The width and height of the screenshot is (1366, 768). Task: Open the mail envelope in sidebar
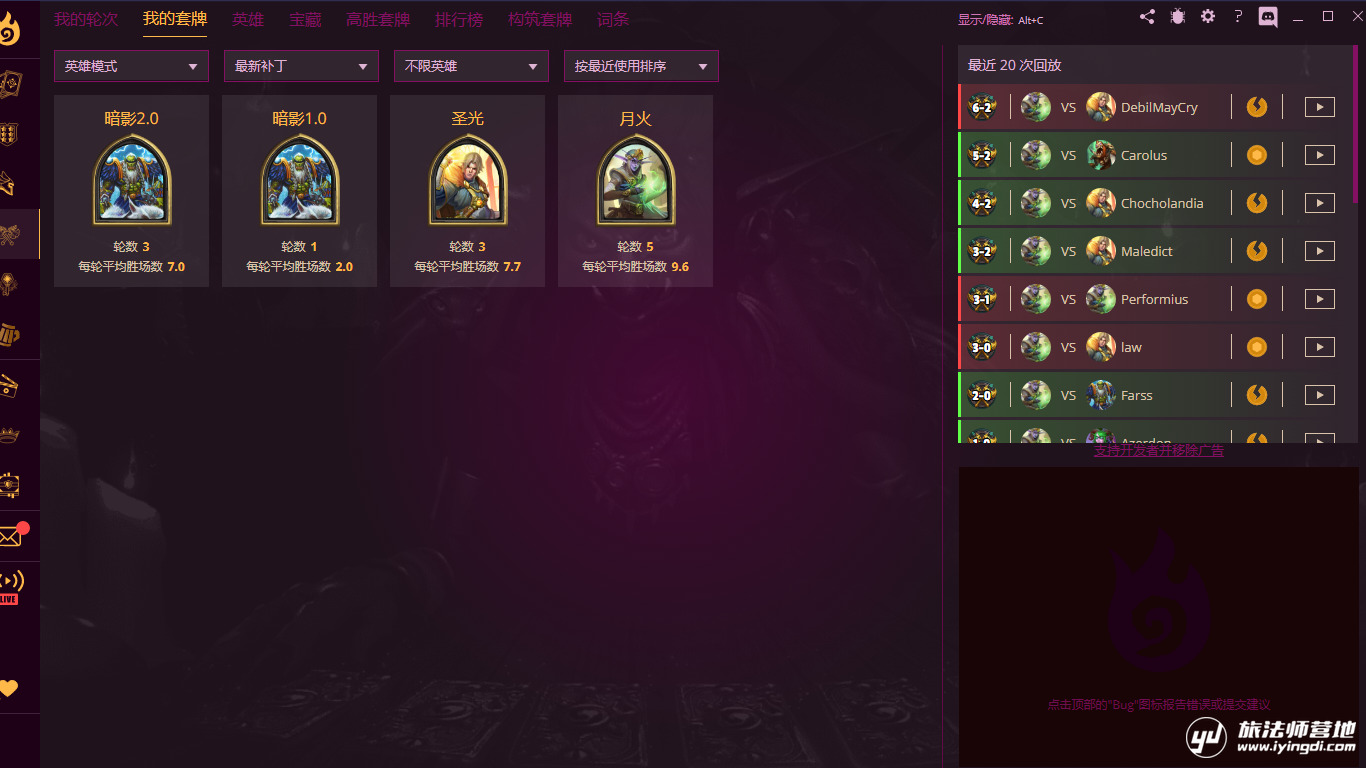tap(11, 535)
